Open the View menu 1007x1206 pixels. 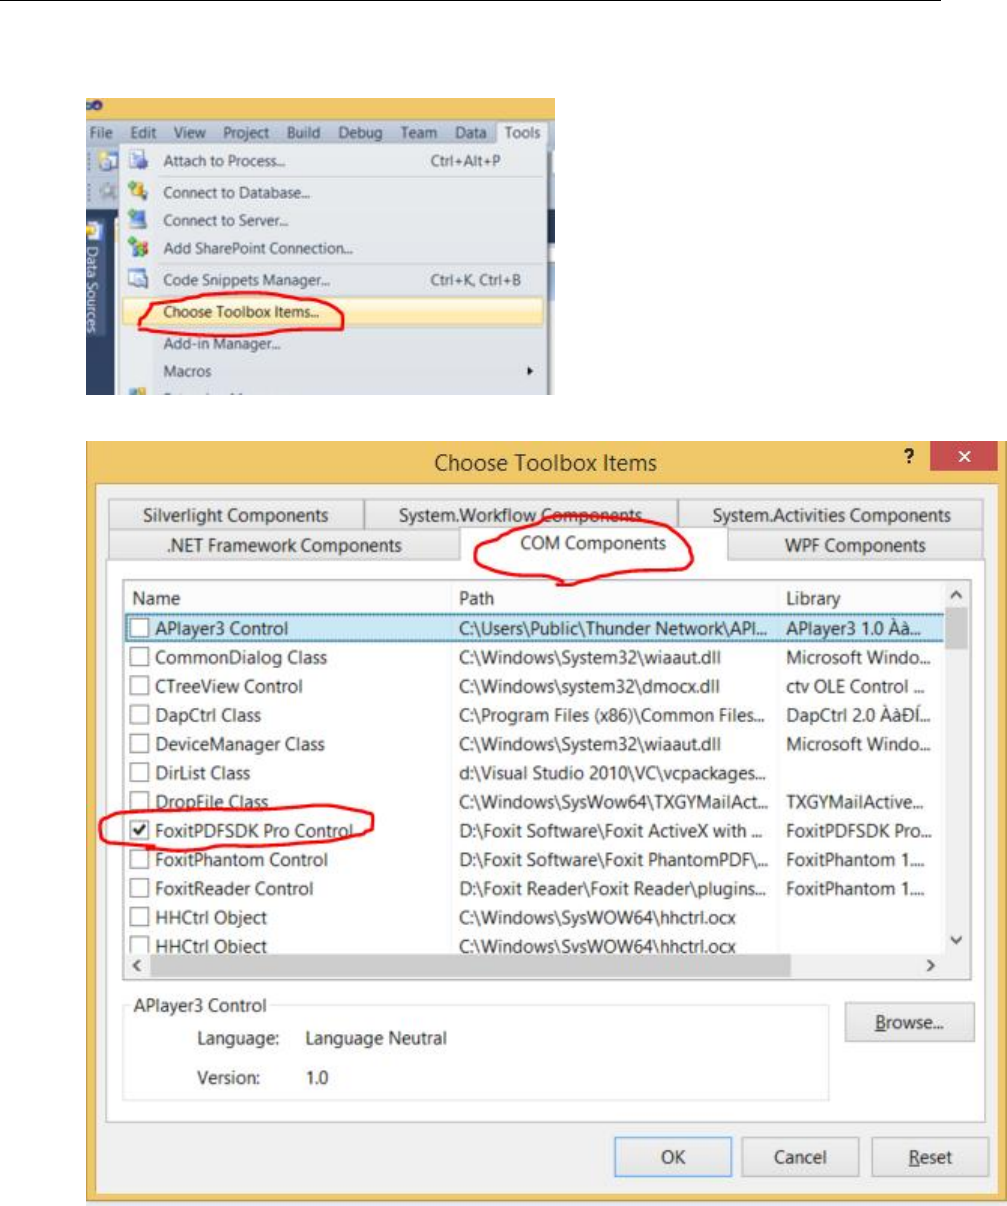[x=189, y=132]
